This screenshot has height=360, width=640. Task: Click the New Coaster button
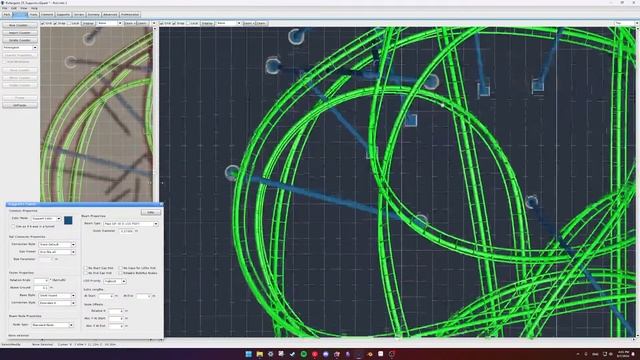pyautogui.click(x=20, y=25)
